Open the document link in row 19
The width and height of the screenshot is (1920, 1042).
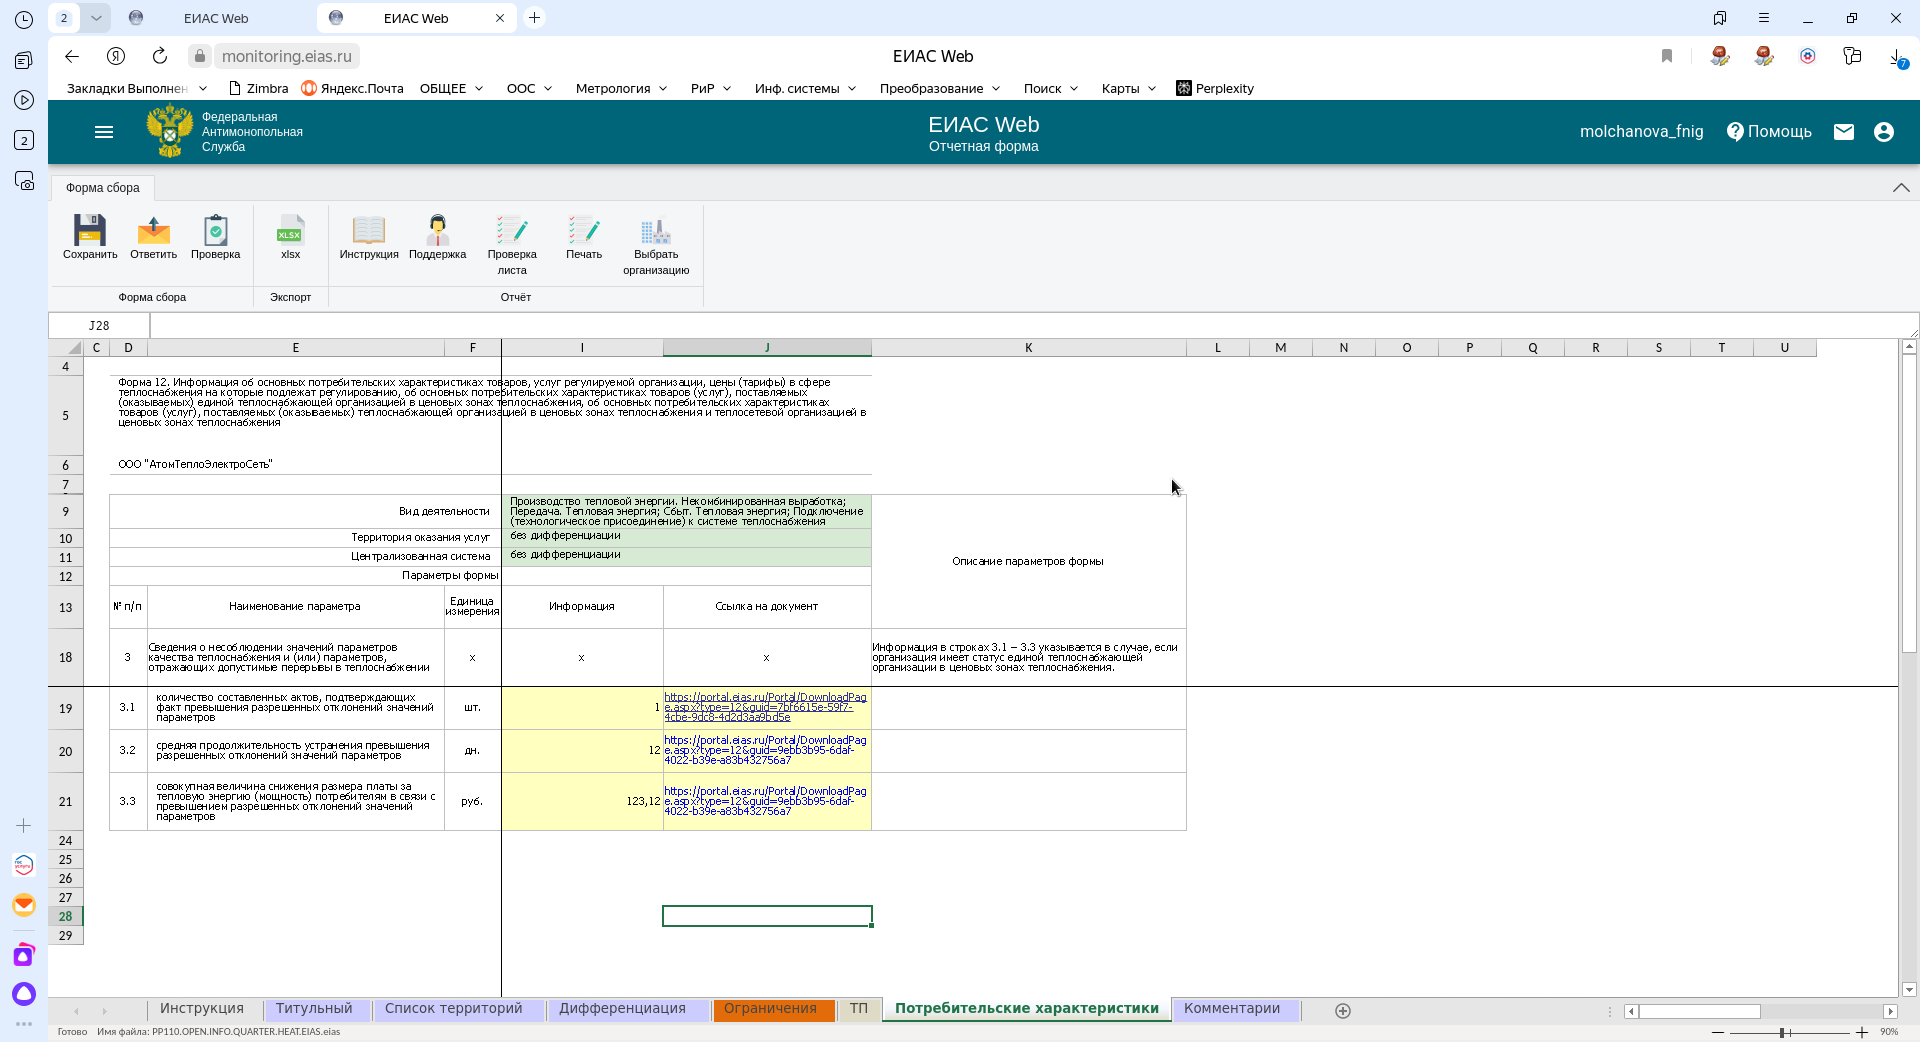(764, 707)
